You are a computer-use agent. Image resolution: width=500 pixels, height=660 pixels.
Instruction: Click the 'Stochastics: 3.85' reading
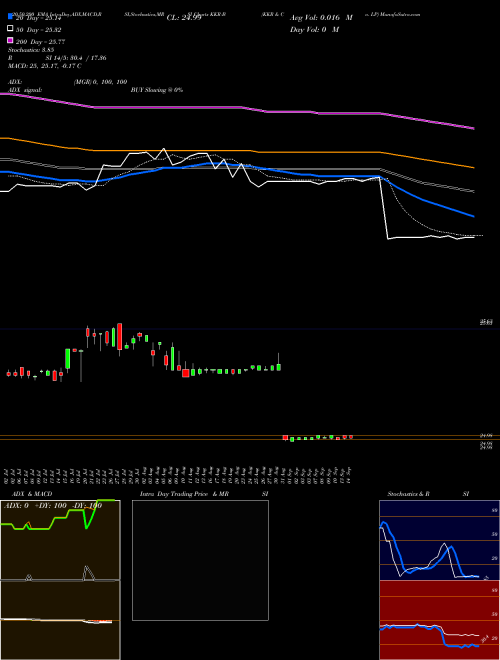coord(31,50)
